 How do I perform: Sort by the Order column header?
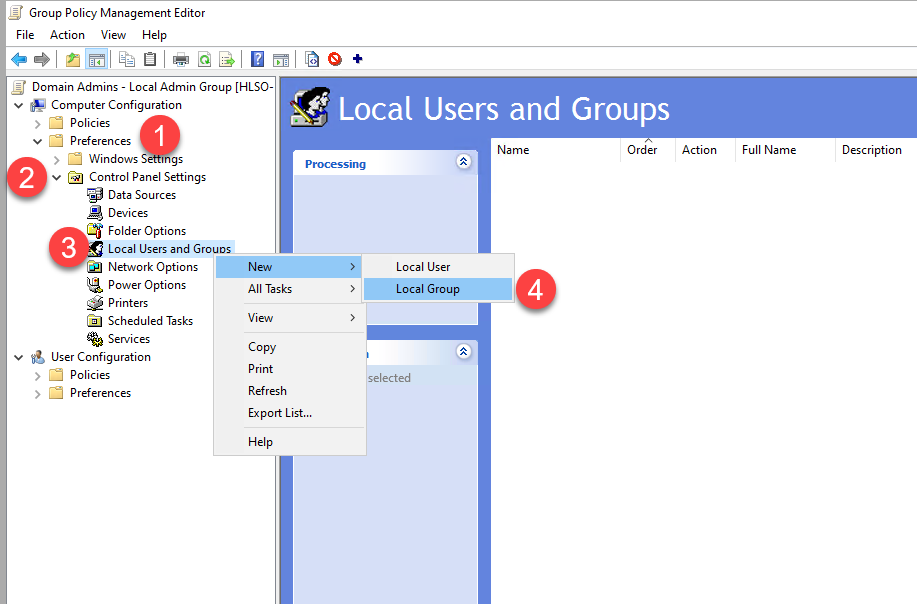point(642,150)
